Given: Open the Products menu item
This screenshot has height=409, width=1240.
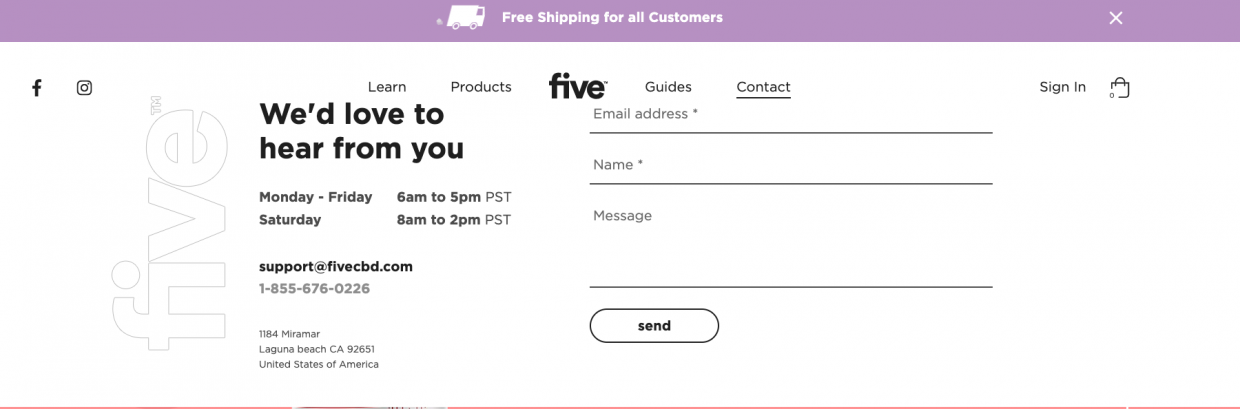Looking at the screenshot, I should pos(481,87).
